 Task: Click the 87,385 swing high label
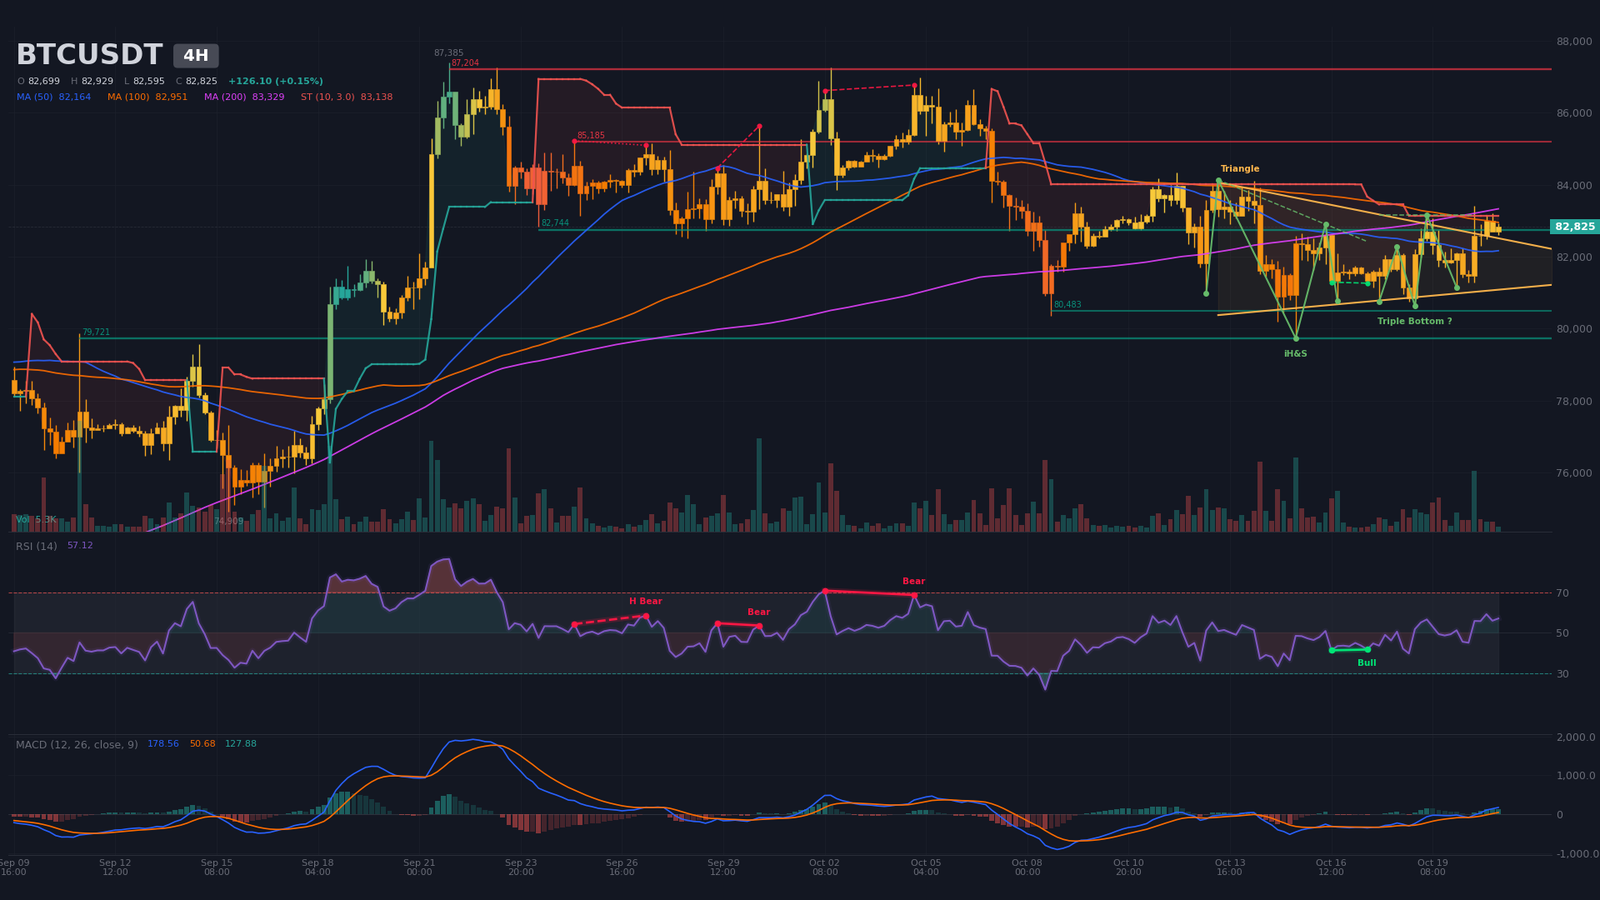point(448,53)
